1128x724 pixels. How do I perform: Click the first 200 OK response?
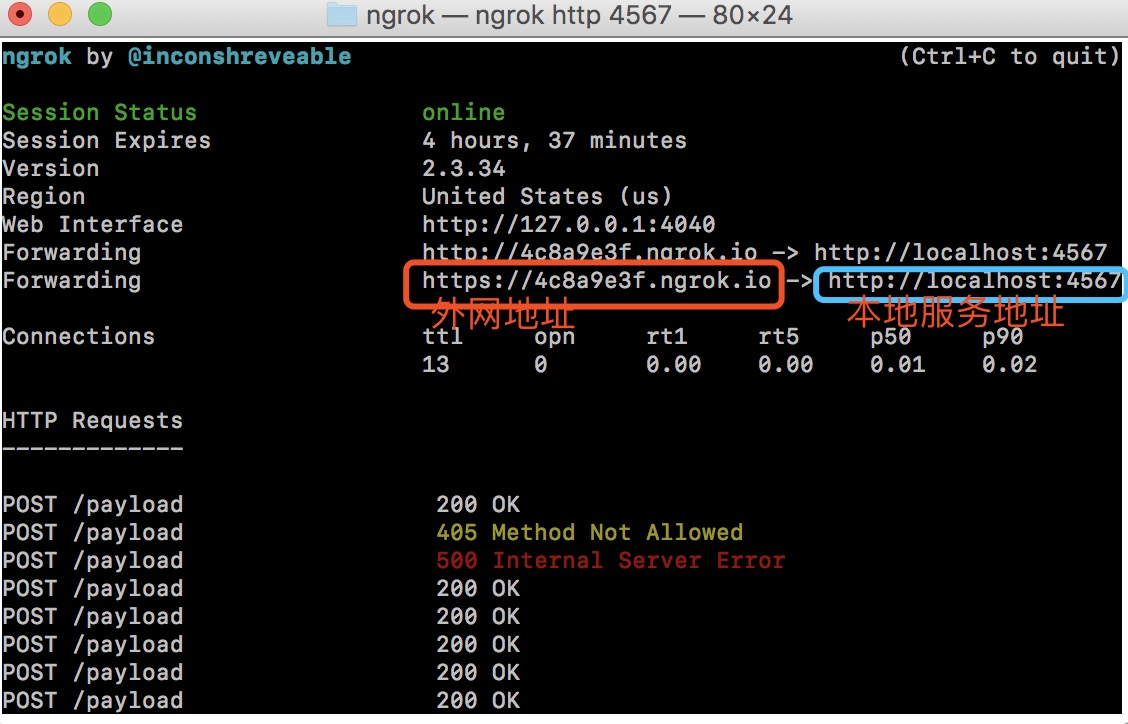478,505
